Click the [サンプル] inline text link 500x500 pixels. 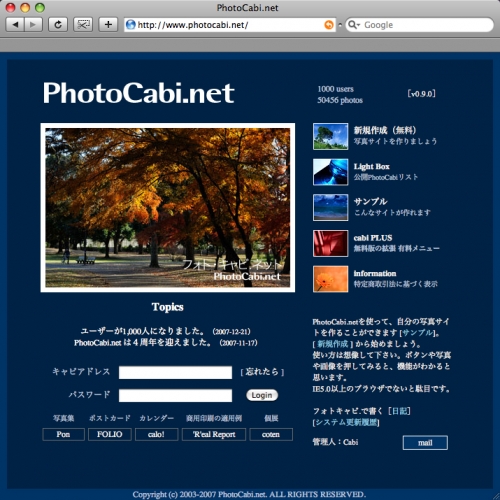(418, 333)
